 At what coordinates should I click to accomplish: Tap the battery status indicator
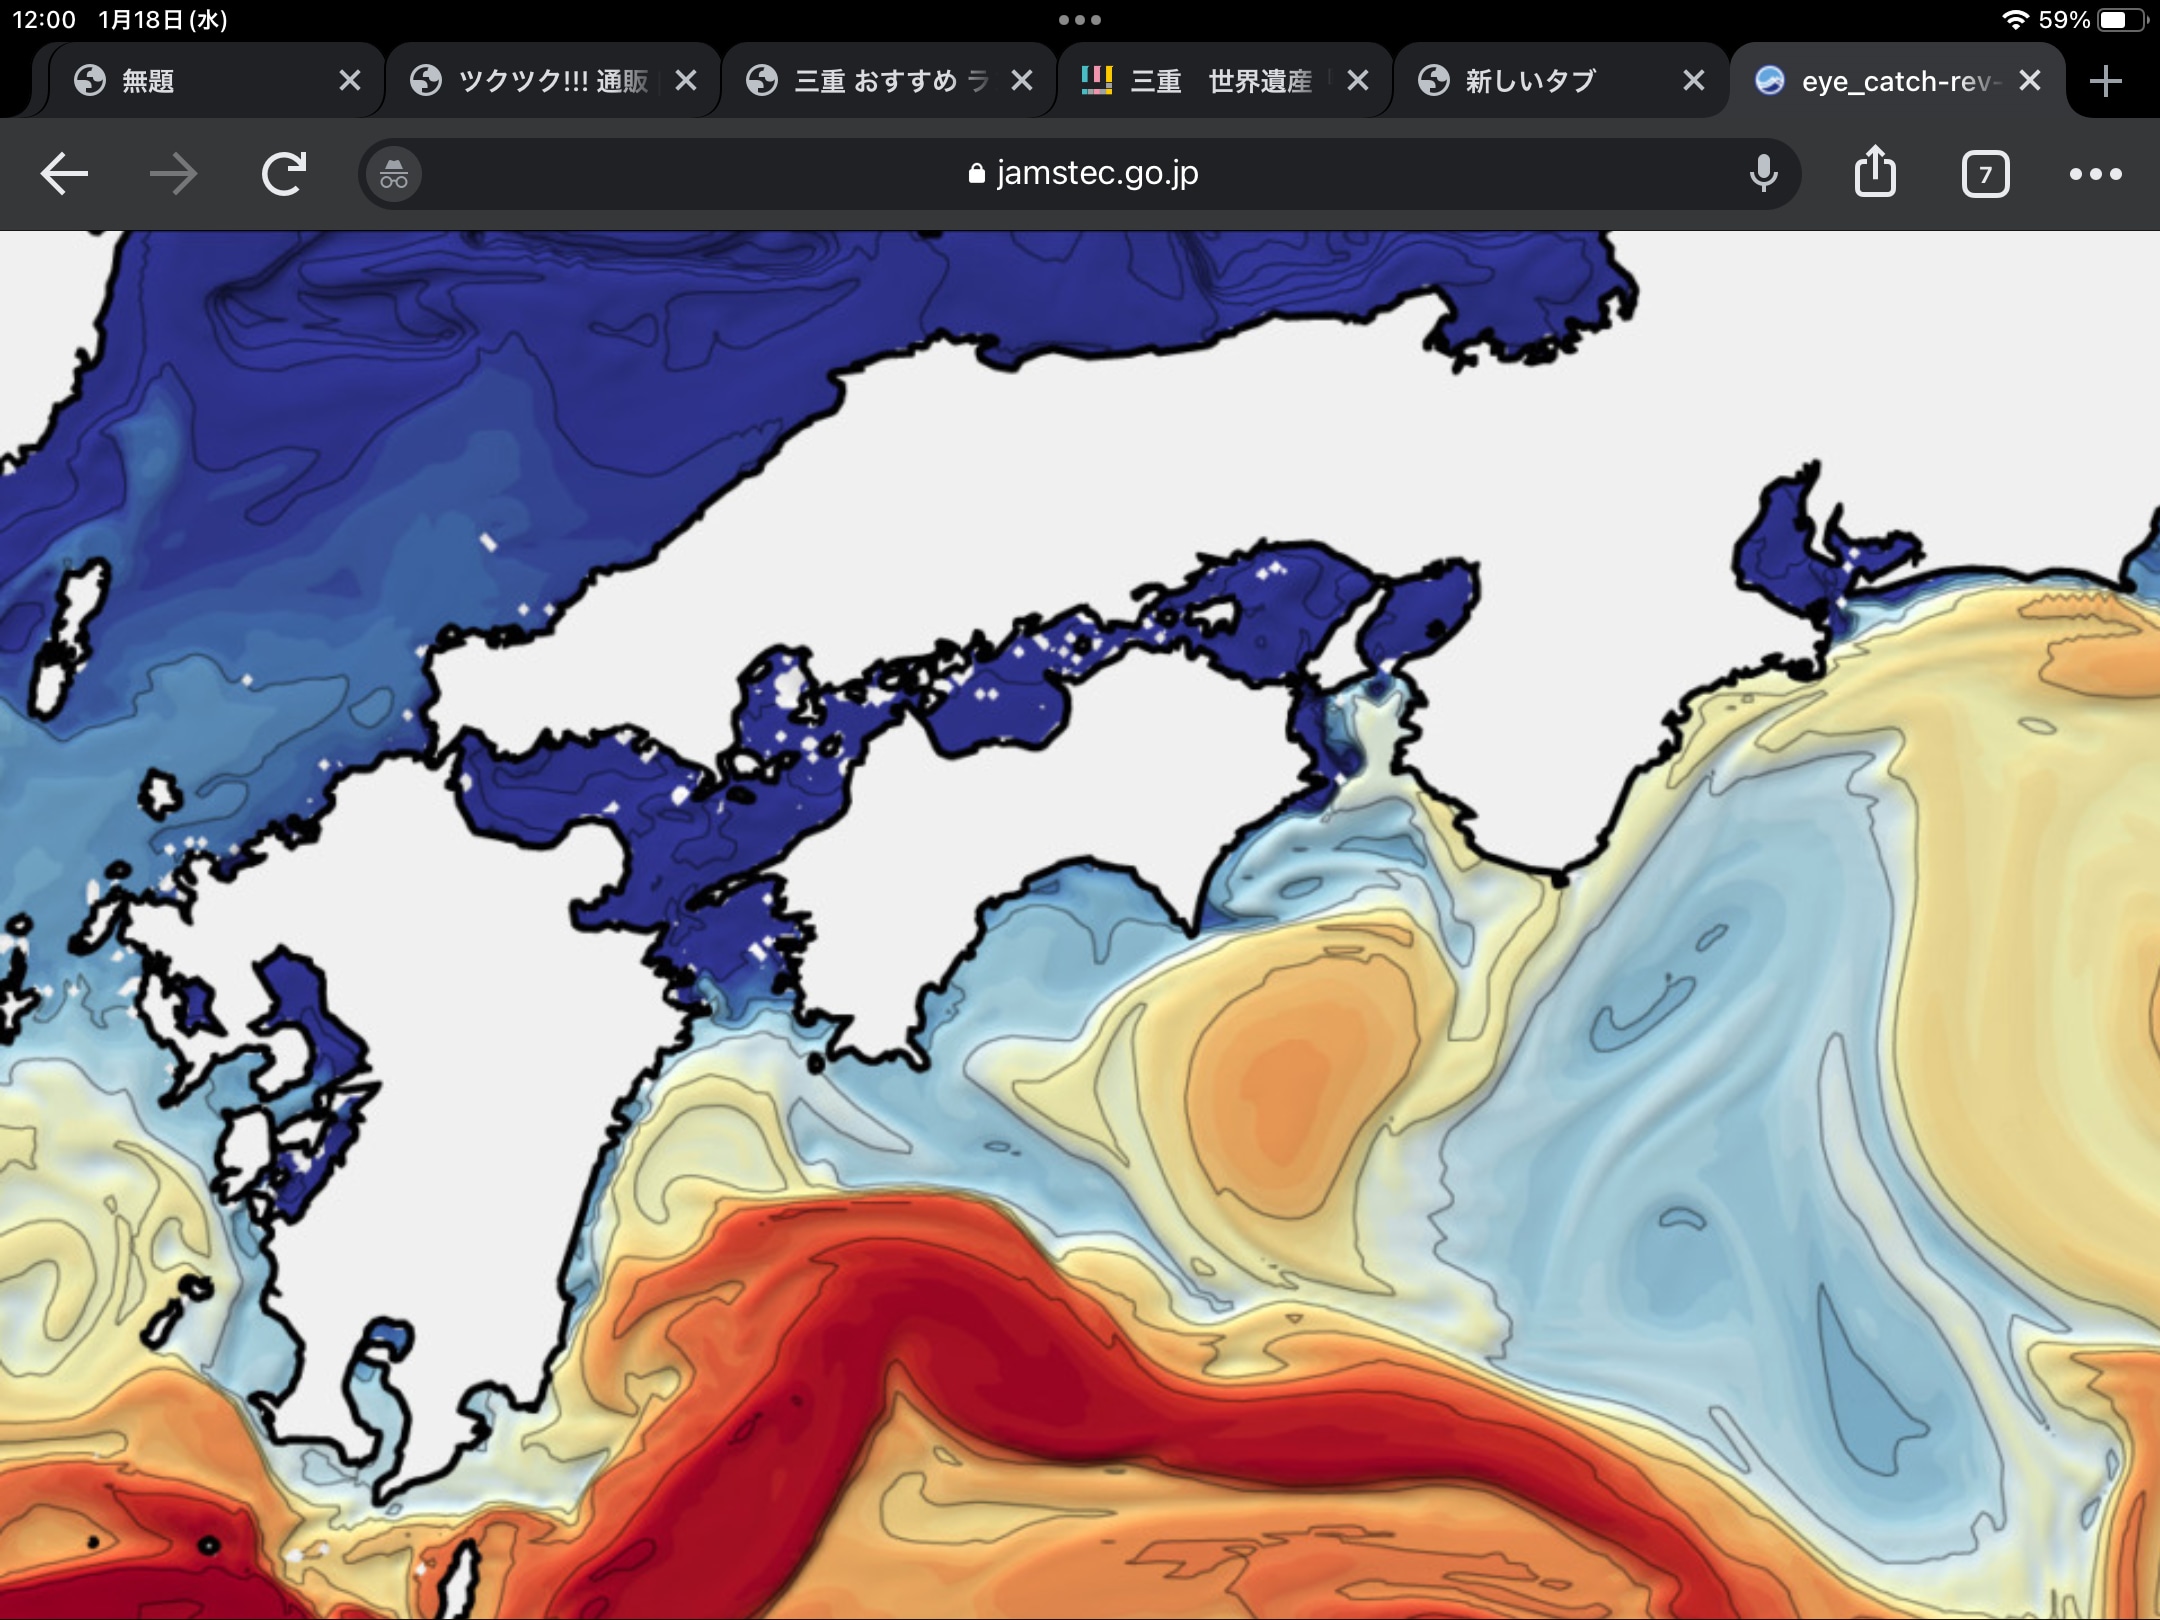click(2122, 20)
